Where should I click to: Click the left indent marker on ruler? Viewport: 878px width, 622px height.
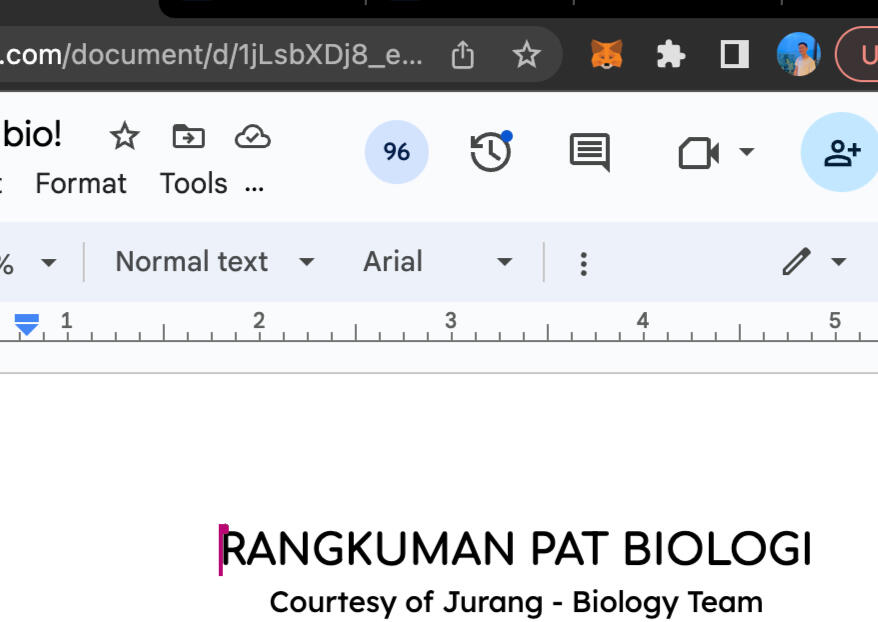pos(27,323)
